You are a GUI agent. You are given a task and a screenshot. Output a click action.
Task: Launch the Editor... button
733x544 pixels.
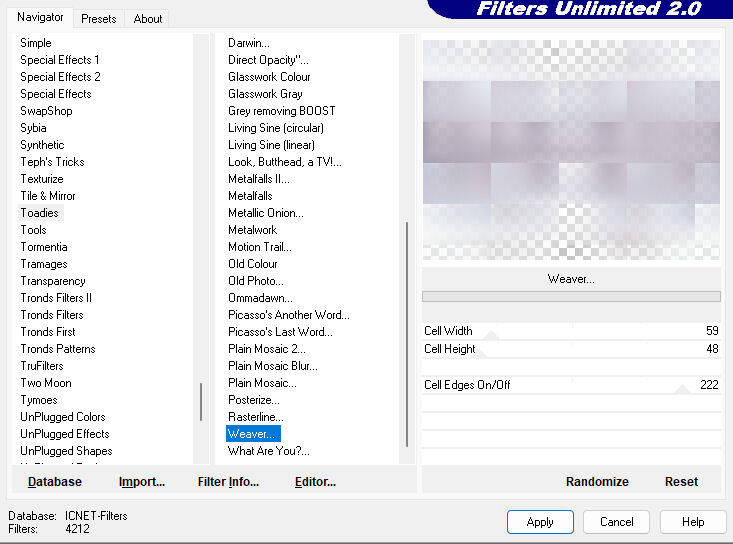click(315, 481)
